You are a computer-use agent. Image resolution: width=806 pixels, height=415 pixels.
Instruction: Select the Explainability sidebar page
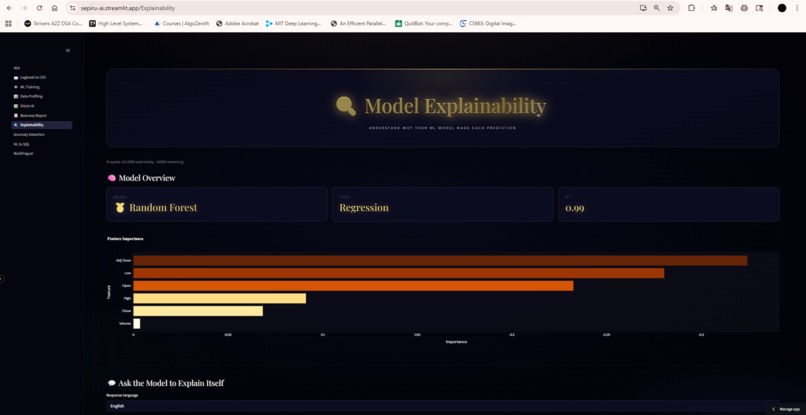[x=42, y=125]
